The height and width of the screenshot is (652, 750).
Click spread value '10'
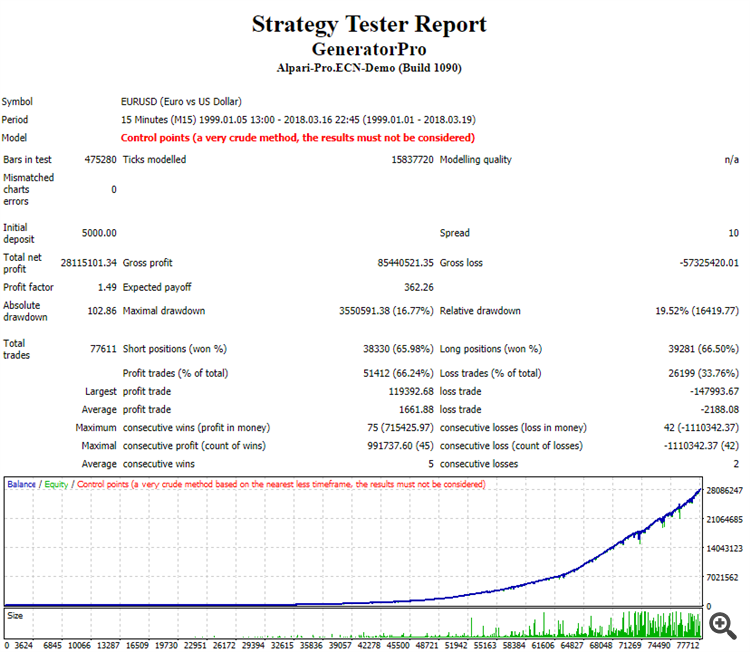pyautogui.click(x=734, y=233)
